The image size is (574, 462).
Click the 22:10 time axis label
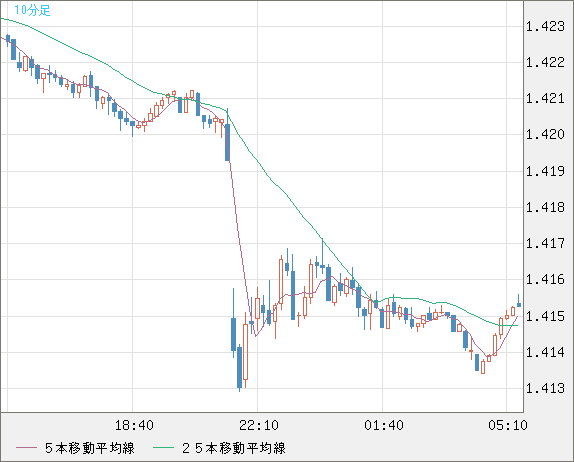tap(259, 425)
